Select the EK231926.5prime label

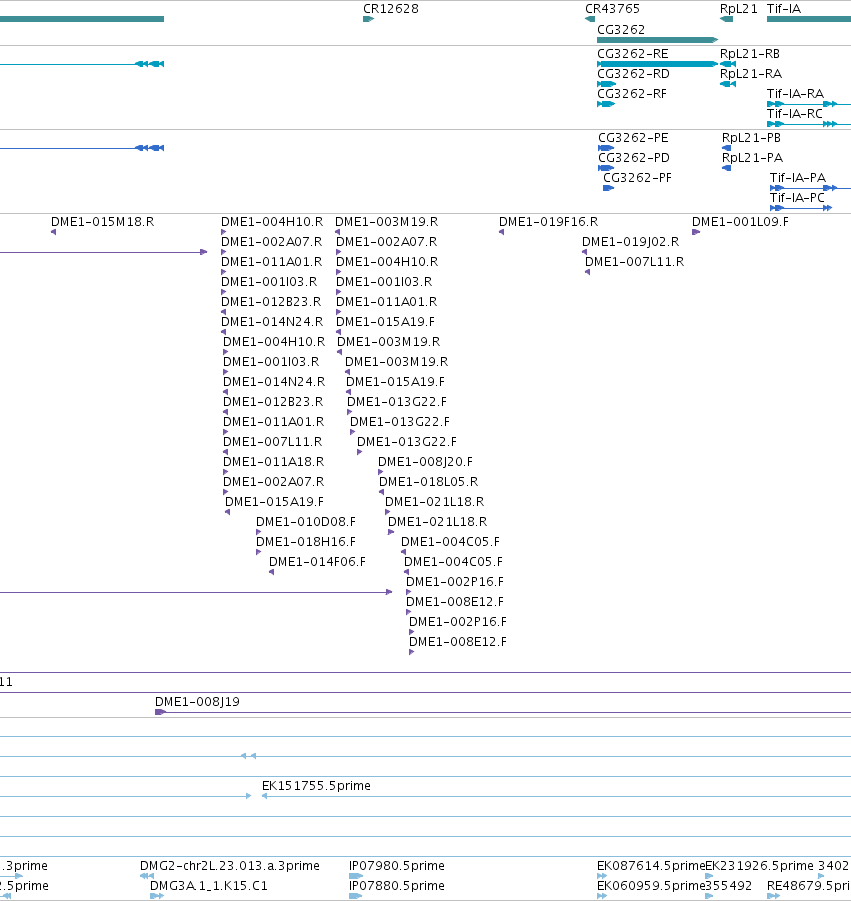click(x=759, y=866)
